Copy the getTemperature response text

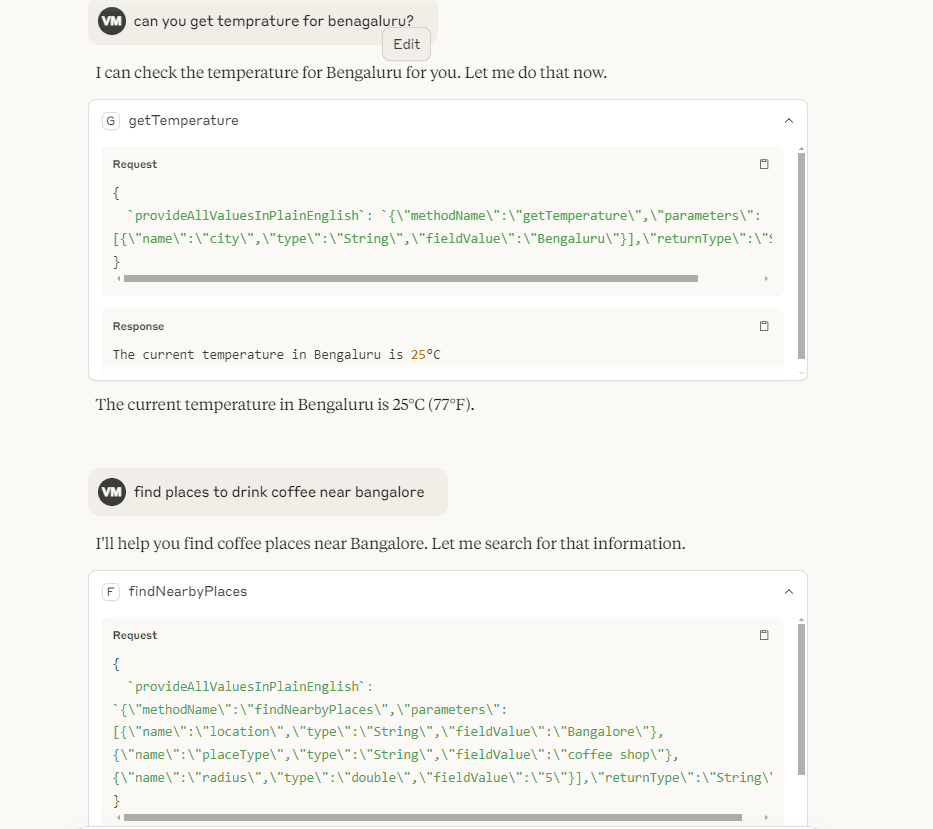point(764,326)
